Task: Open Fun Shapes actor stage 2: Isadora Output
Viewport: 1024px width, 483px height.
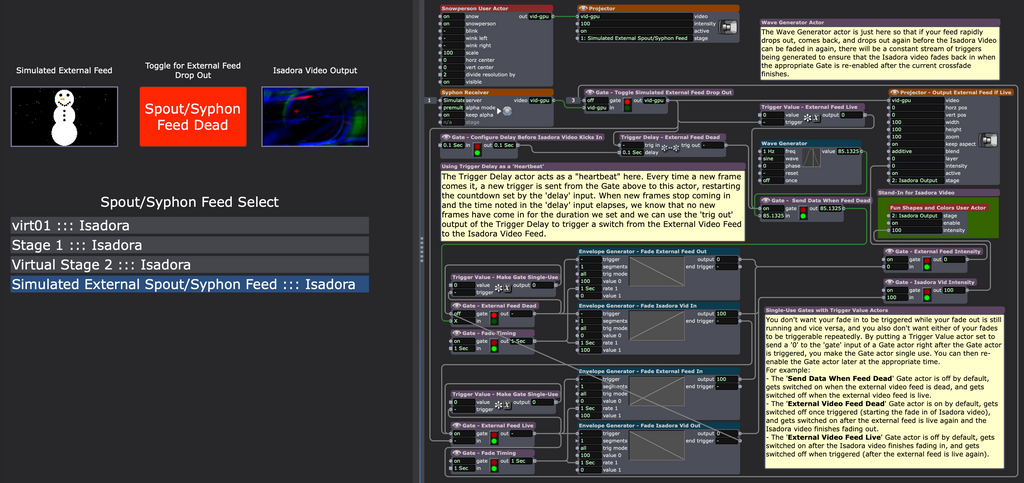Action: tap(914, 215)
